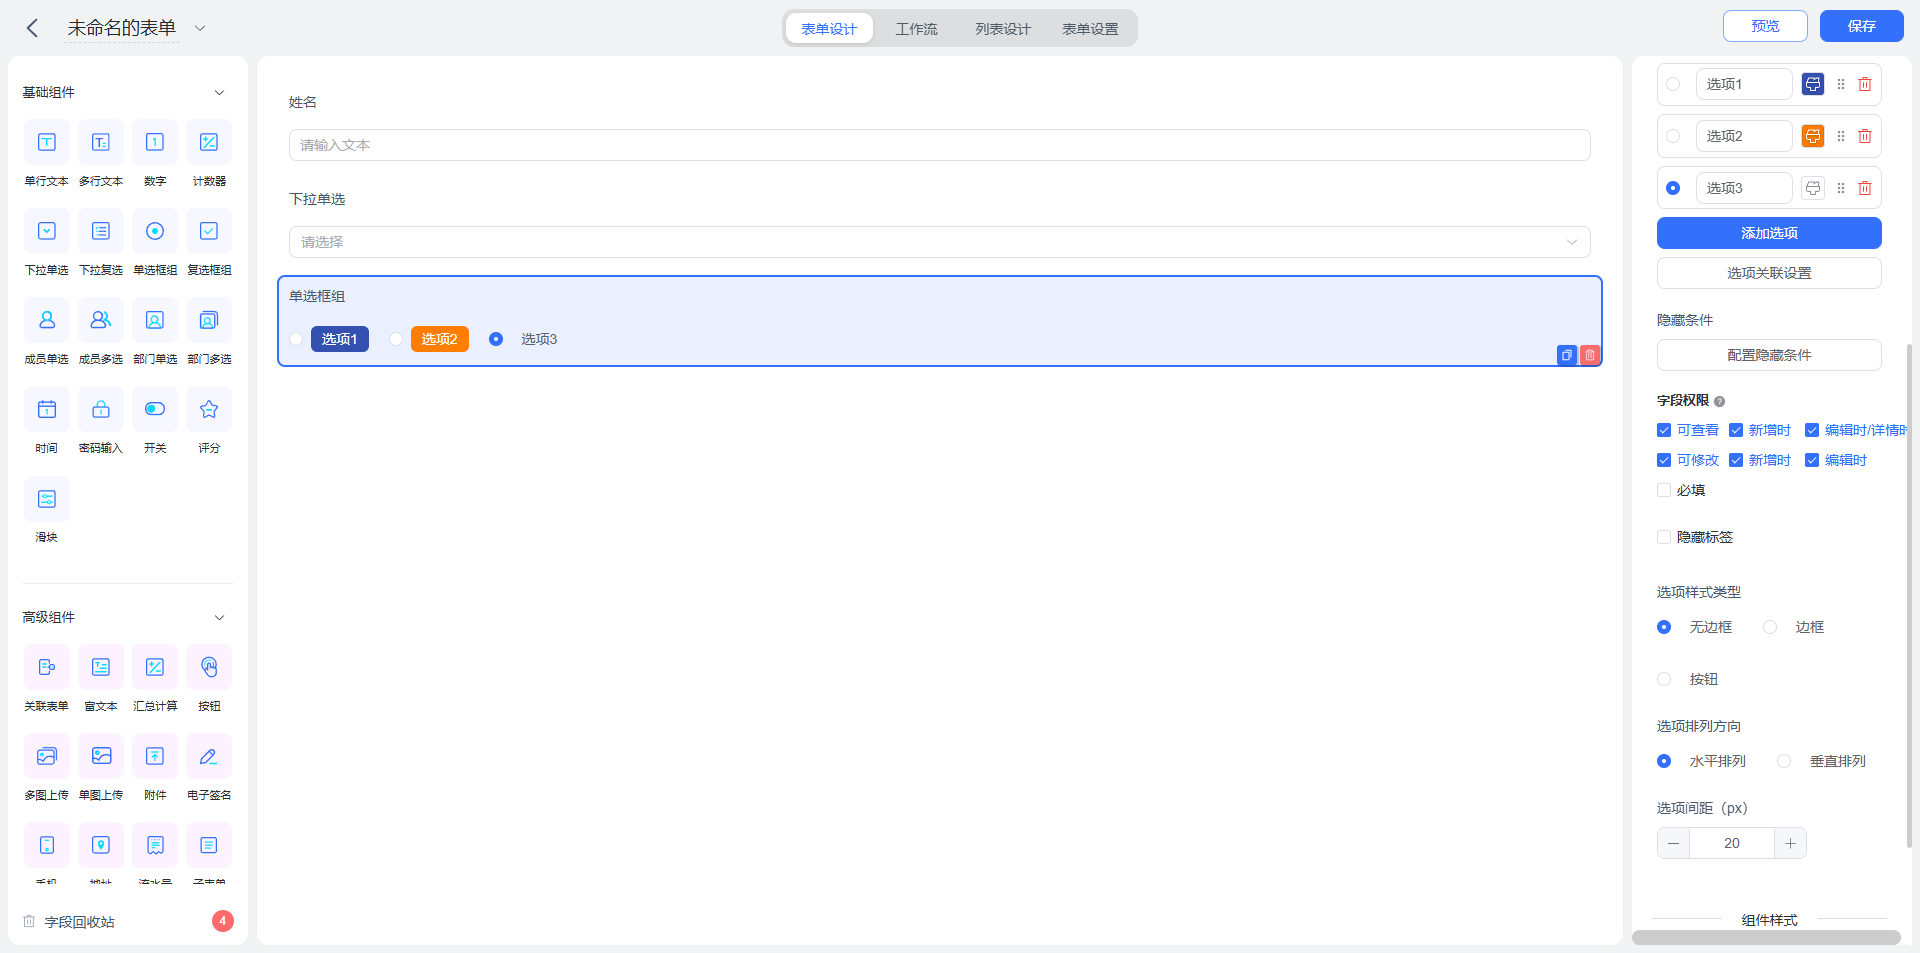Pick the 成员单选 component icon

pos(47,320)
